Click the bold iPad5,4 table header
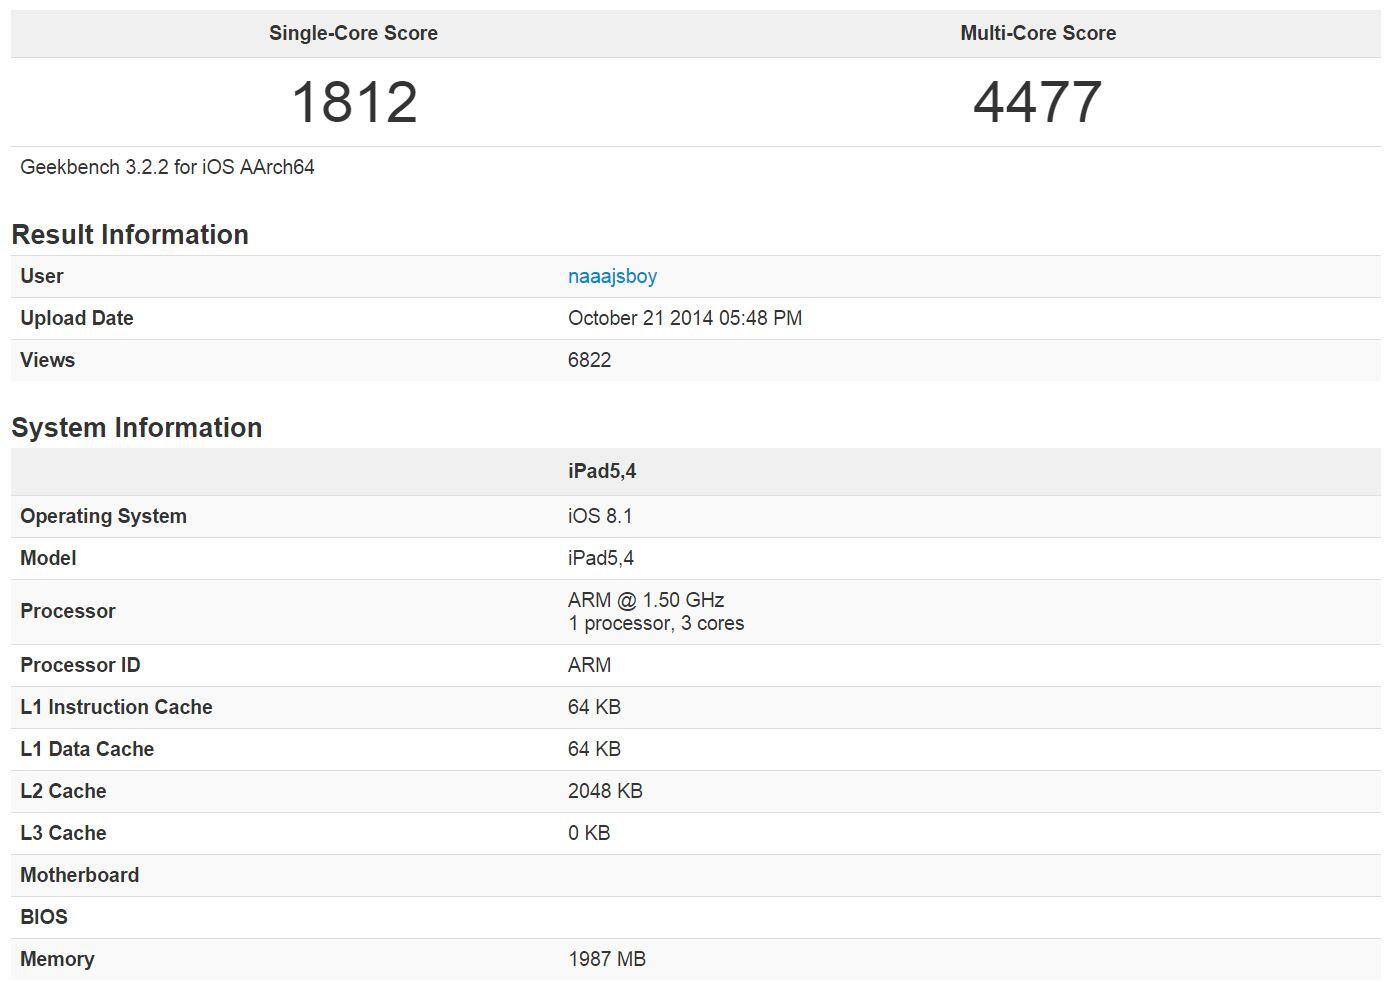The image size is (1386, 982). [x=602, y=471]
